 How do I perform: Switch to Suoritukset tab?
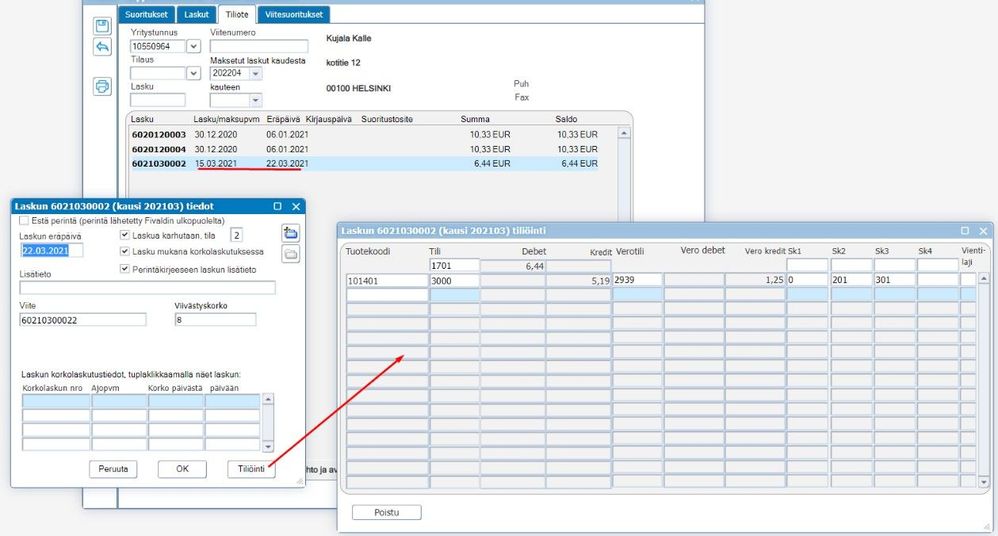(146, 14)
